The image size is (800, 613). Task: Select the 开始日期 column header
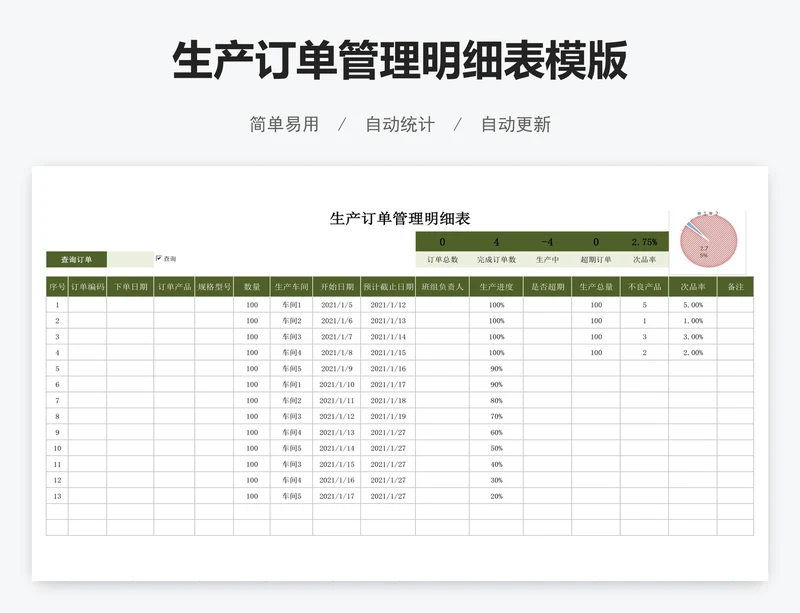point(337,287)
